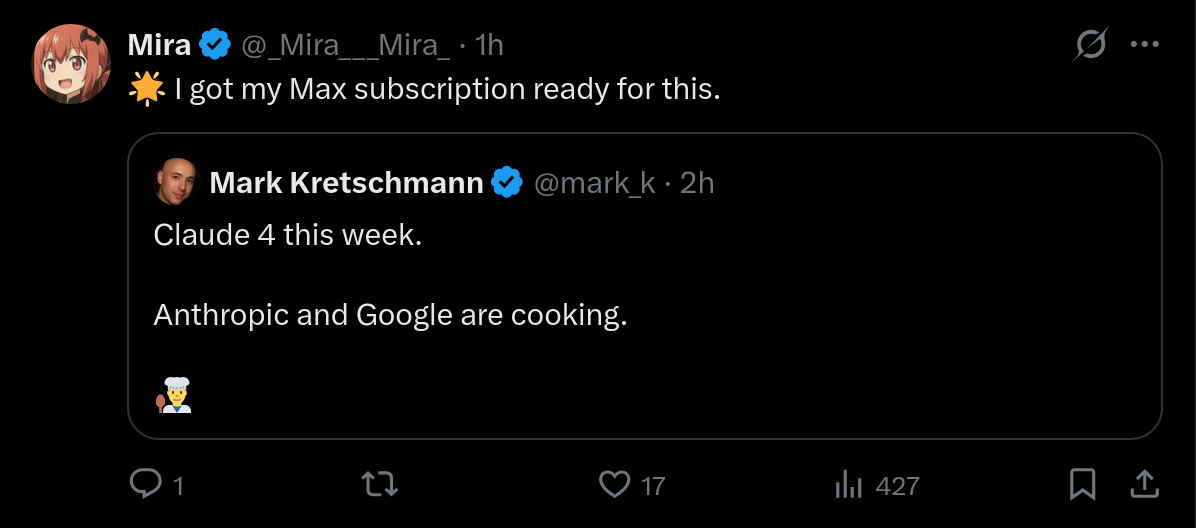Open Mark Kretschmann's profile photo
This screenshot has height=528, width=1196.
click(176, 182)
